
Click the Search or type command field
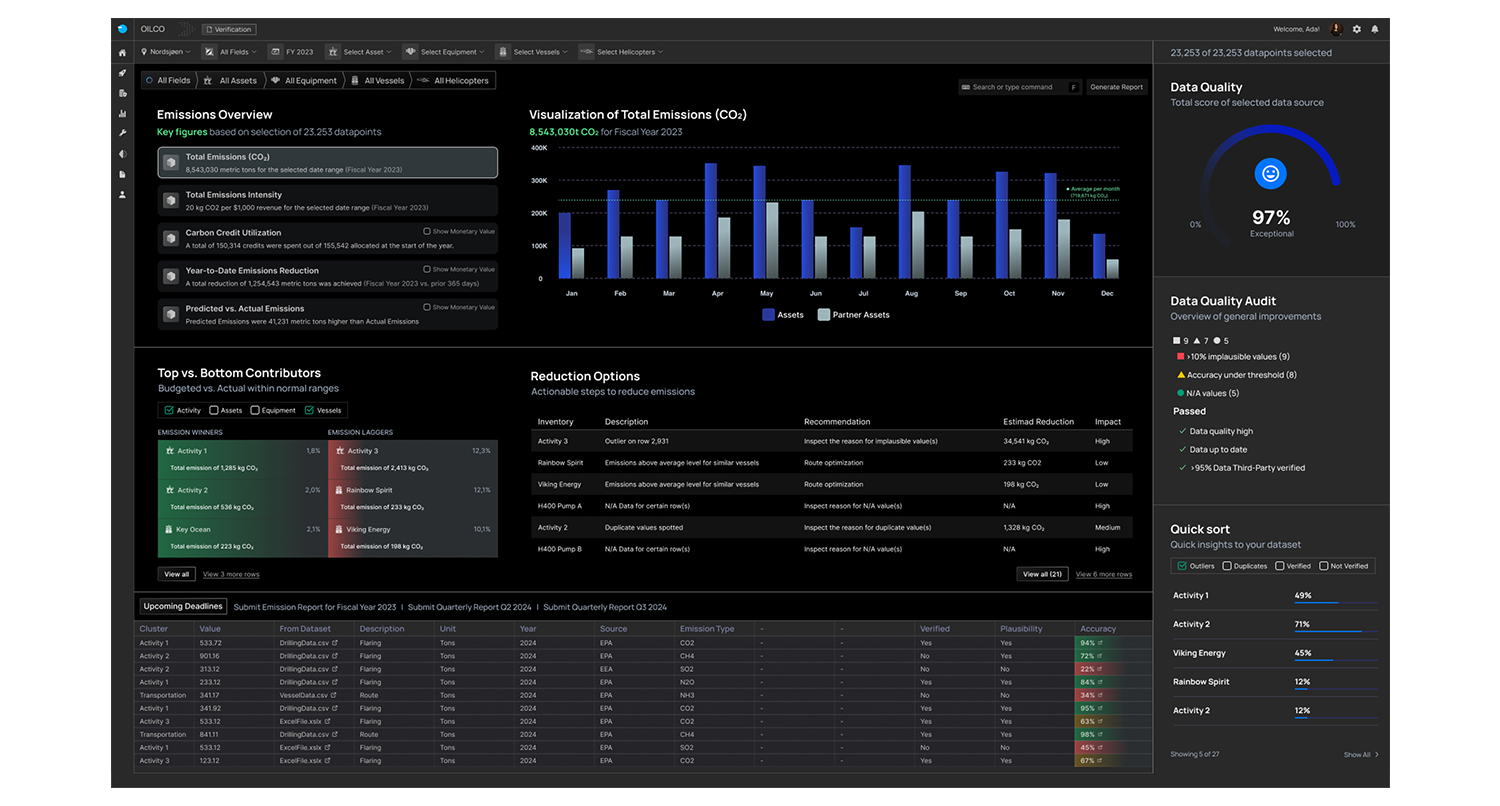(1012, 87)
